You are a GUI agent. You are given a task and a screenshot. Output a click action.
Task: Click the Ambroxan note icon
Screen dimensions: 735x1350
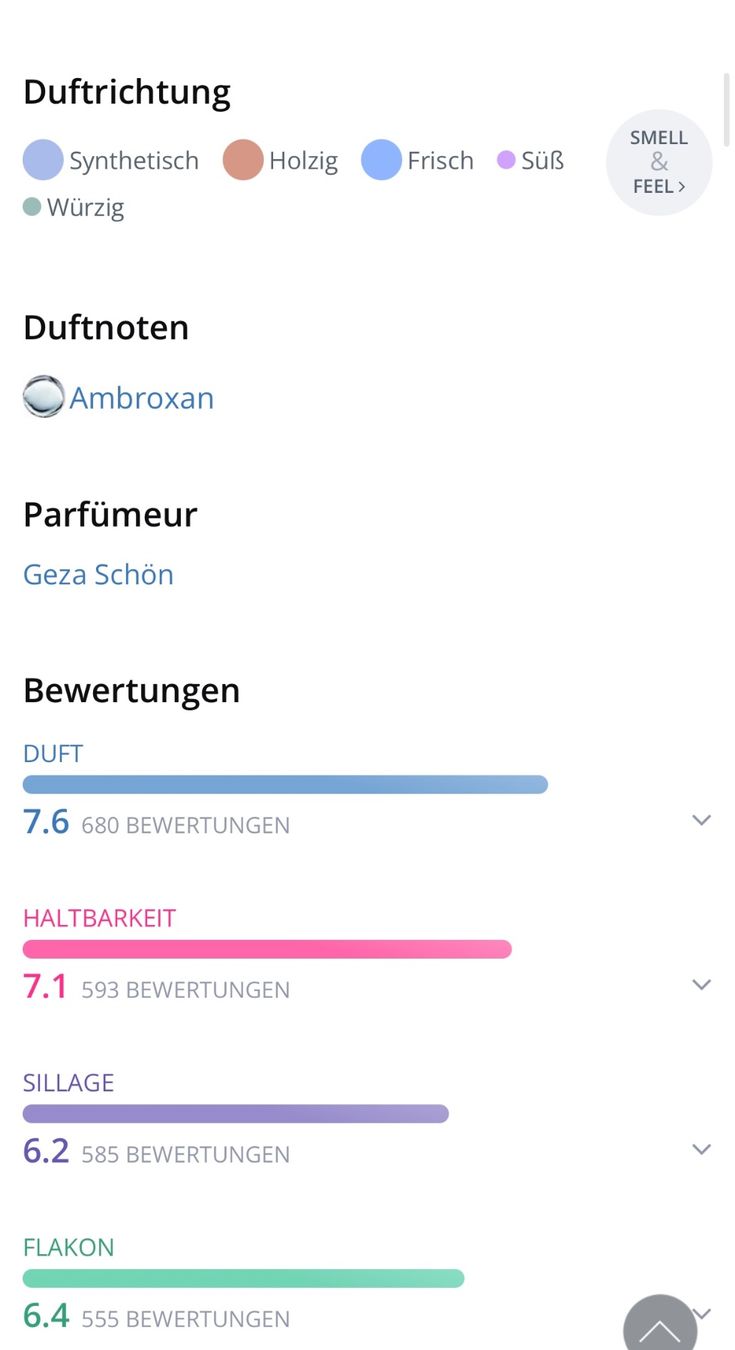43,397
